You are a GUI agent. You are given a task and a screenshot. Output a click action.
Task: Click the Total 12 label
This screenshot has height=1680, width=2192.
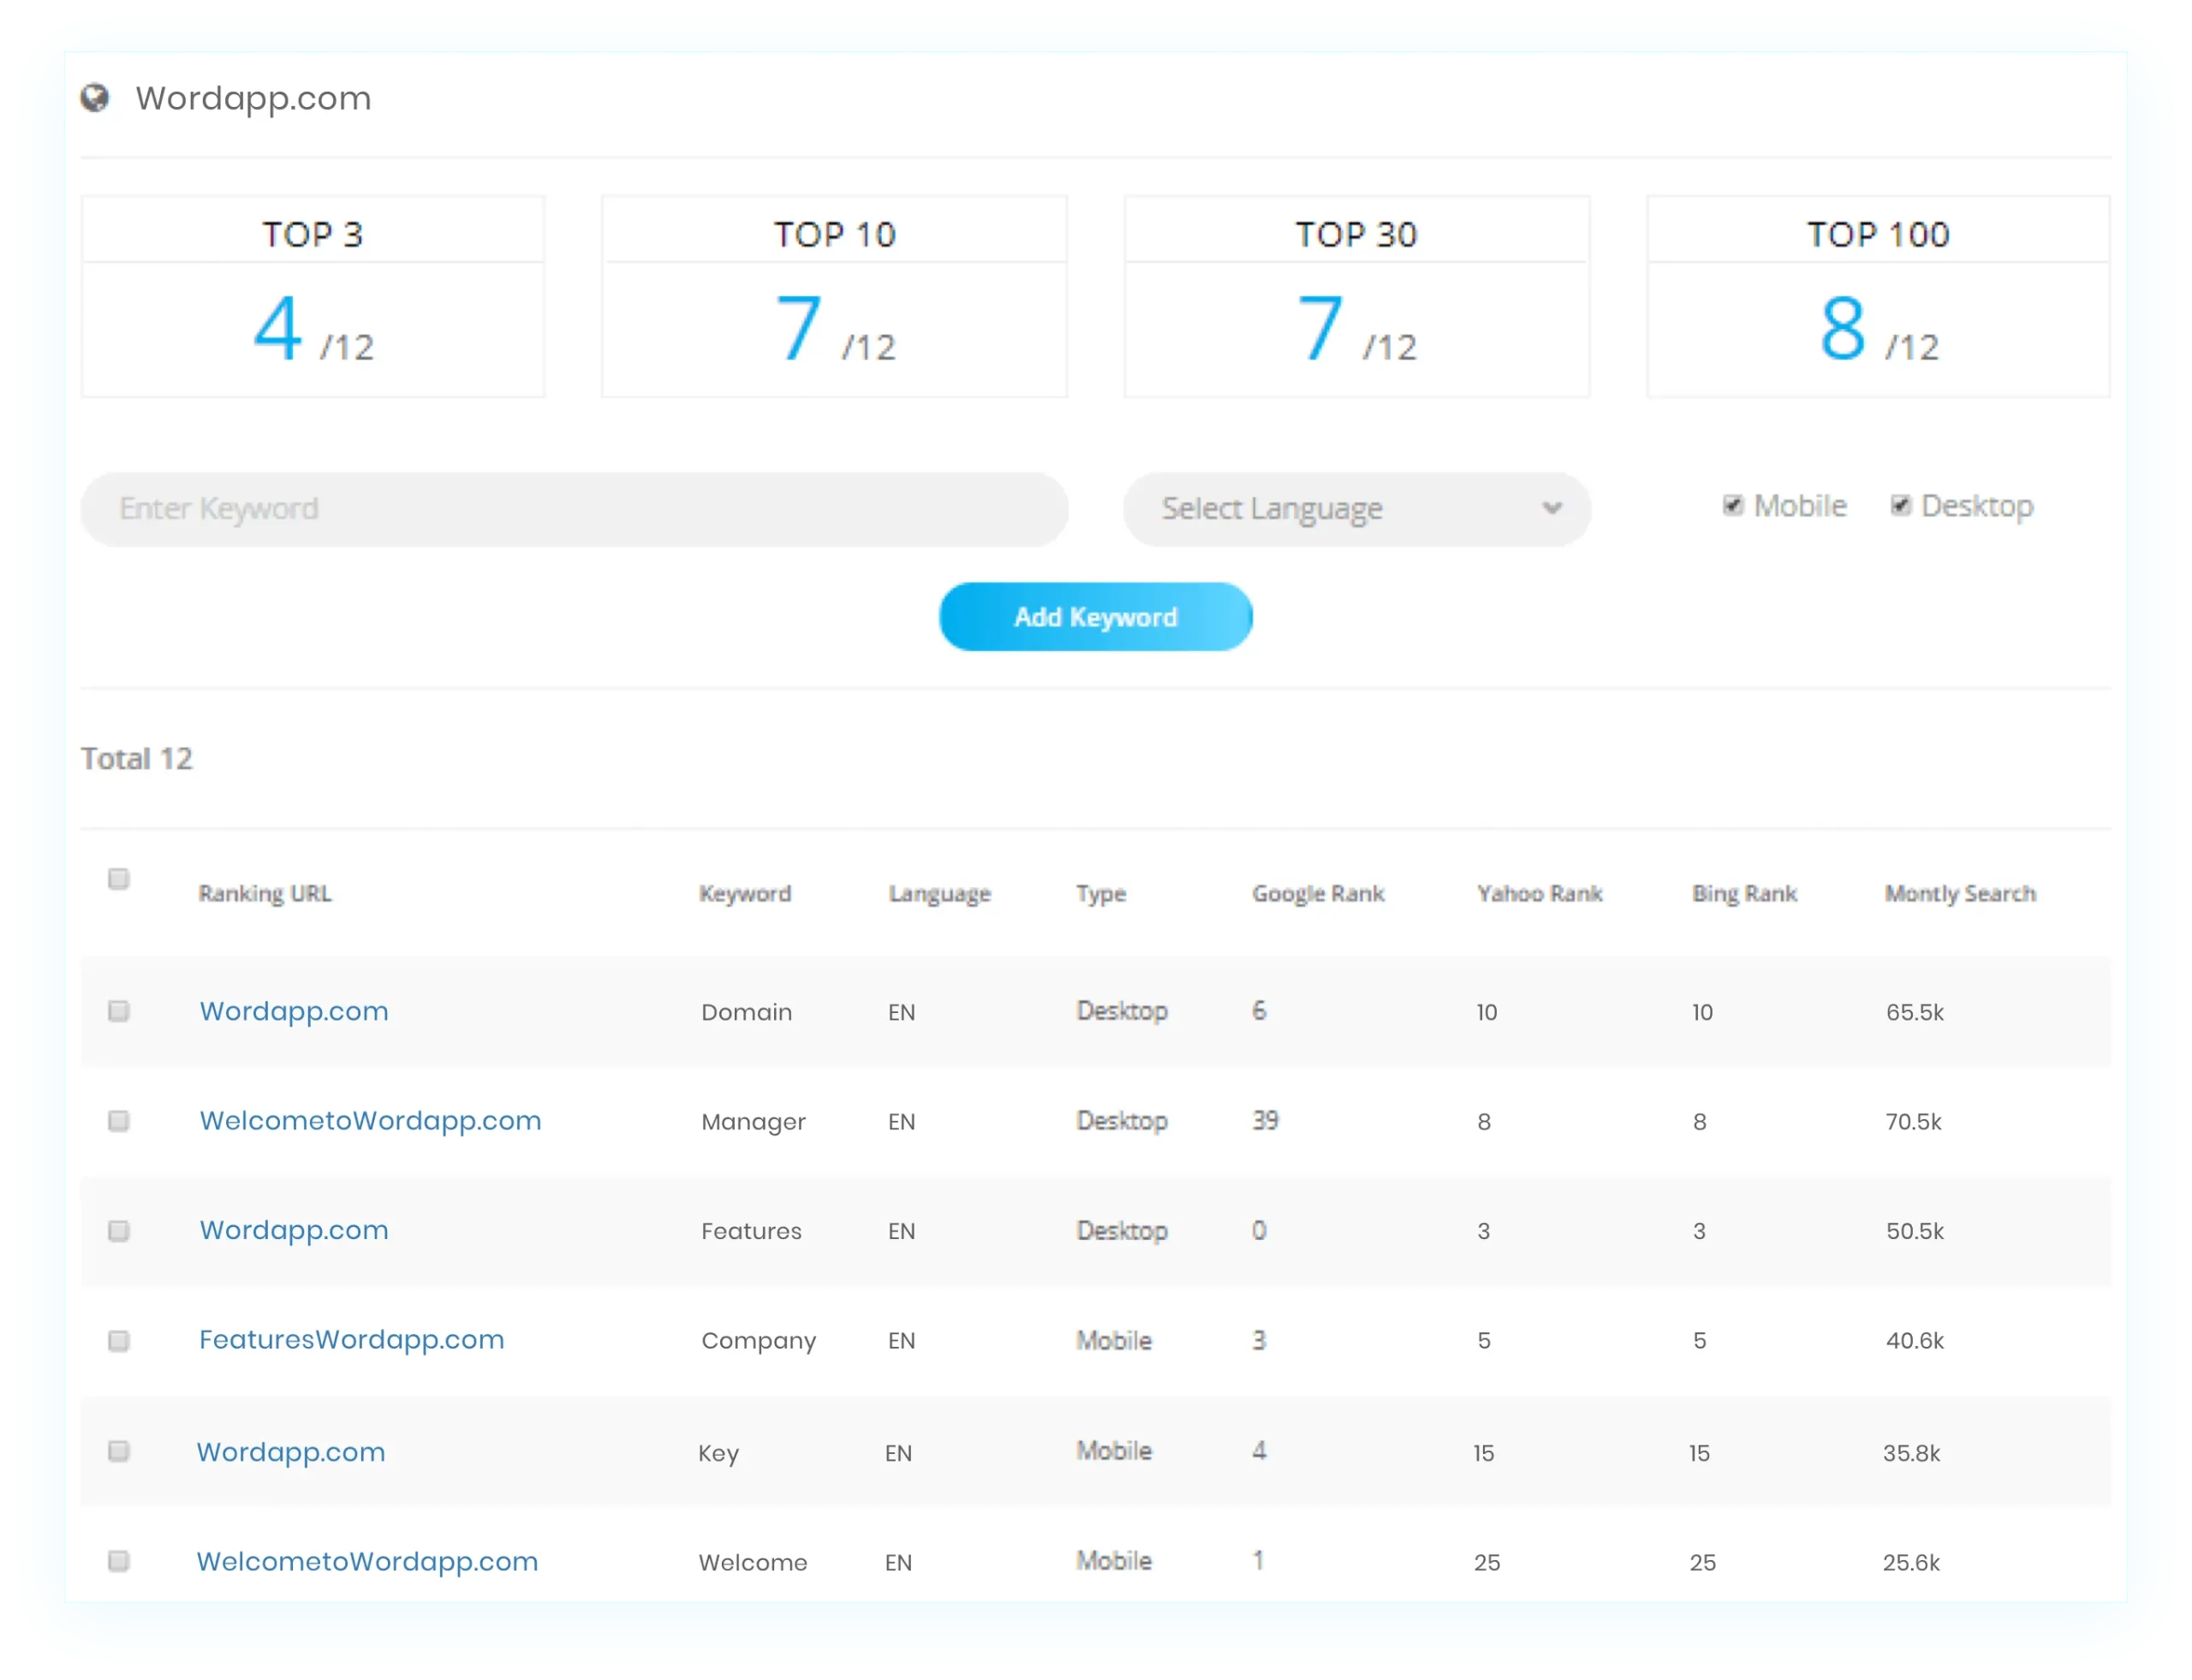(x=137, y=759)
